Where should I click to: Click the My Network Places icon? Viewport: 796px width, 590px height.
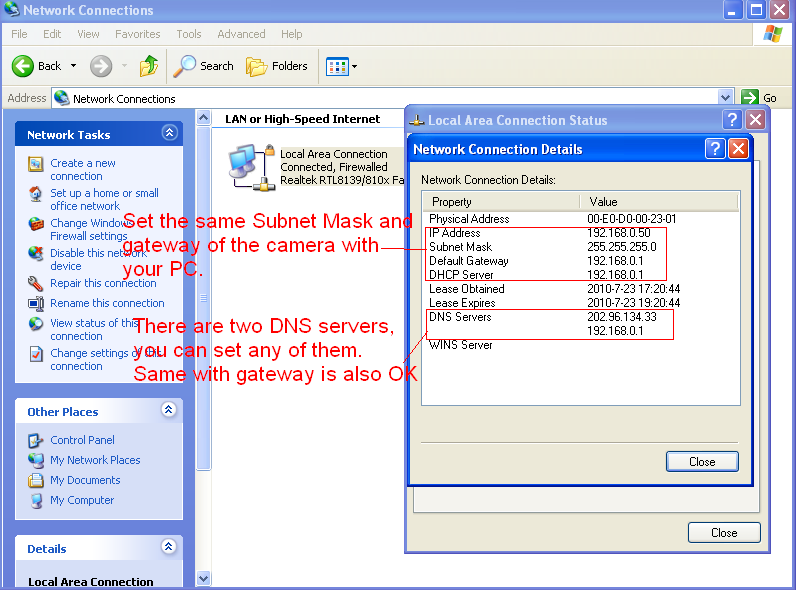(x=36, y=461)
